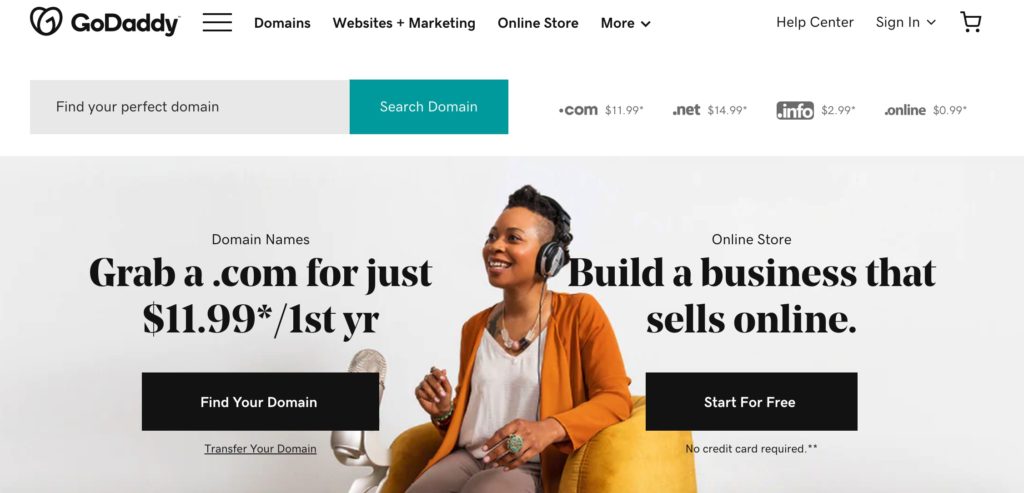1024x493 pixels.
Task: Select the .online domain offer
Action: 925,110
